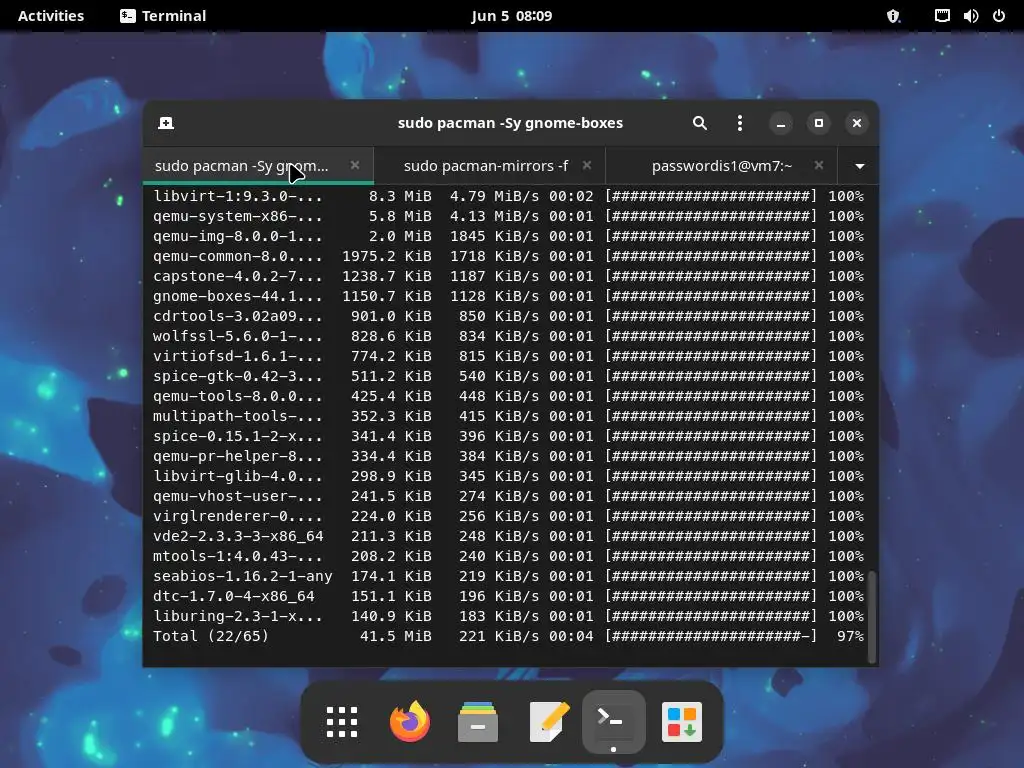Click the dtc-1.7.0-4-x86_64 package name

[233, 596]
